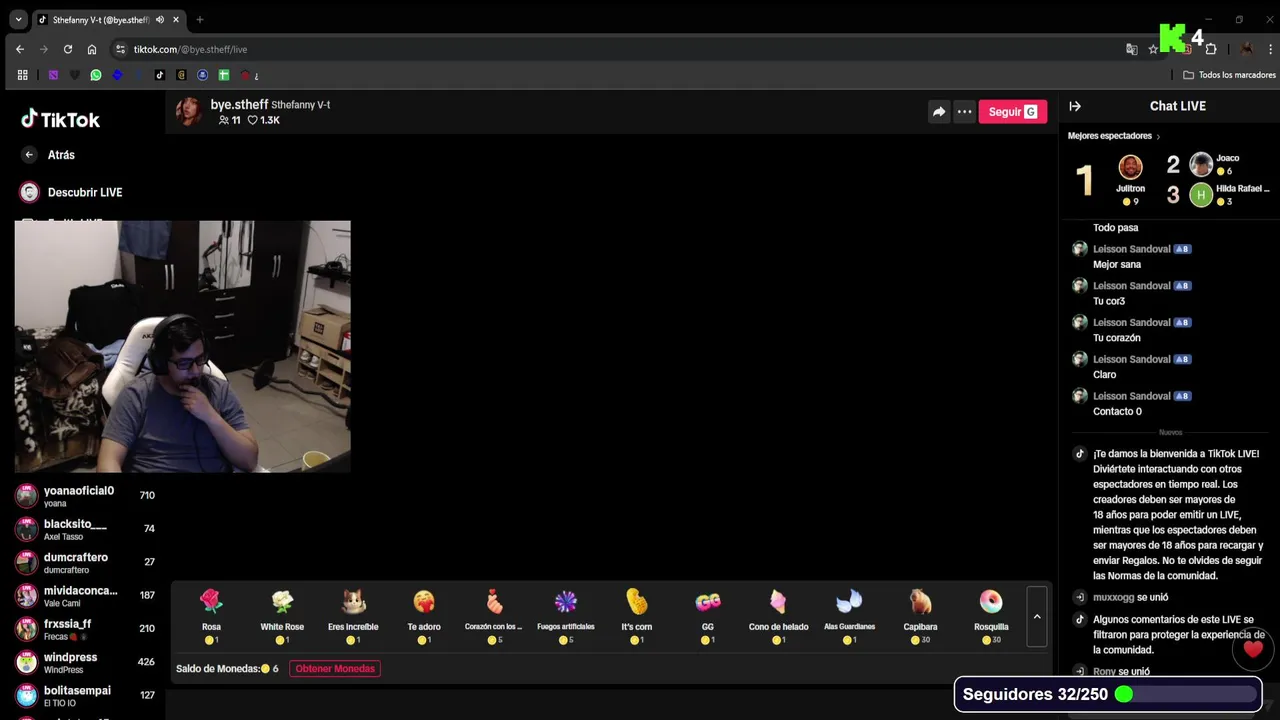
Task: Expand the gift tray arrow
Action: (1037, 616)
